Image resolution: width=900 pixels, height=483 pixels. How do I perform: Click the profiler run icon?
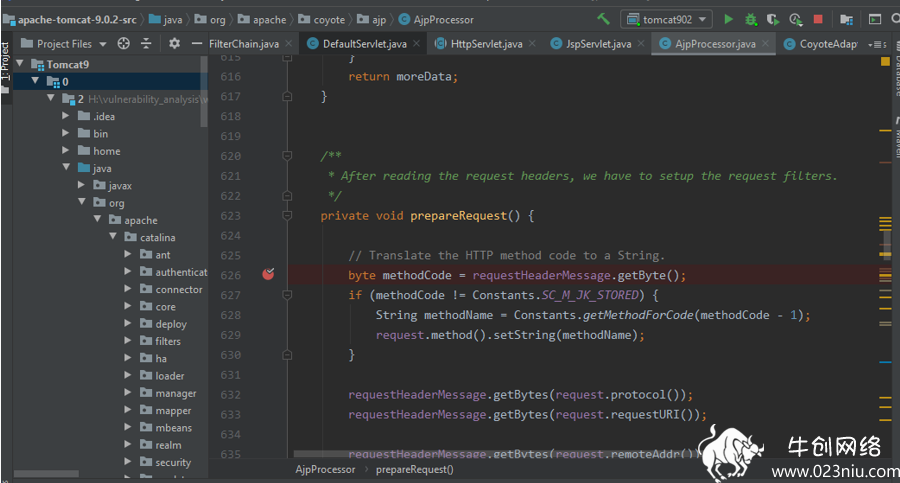pyautogui.click(x=795, y=20)
